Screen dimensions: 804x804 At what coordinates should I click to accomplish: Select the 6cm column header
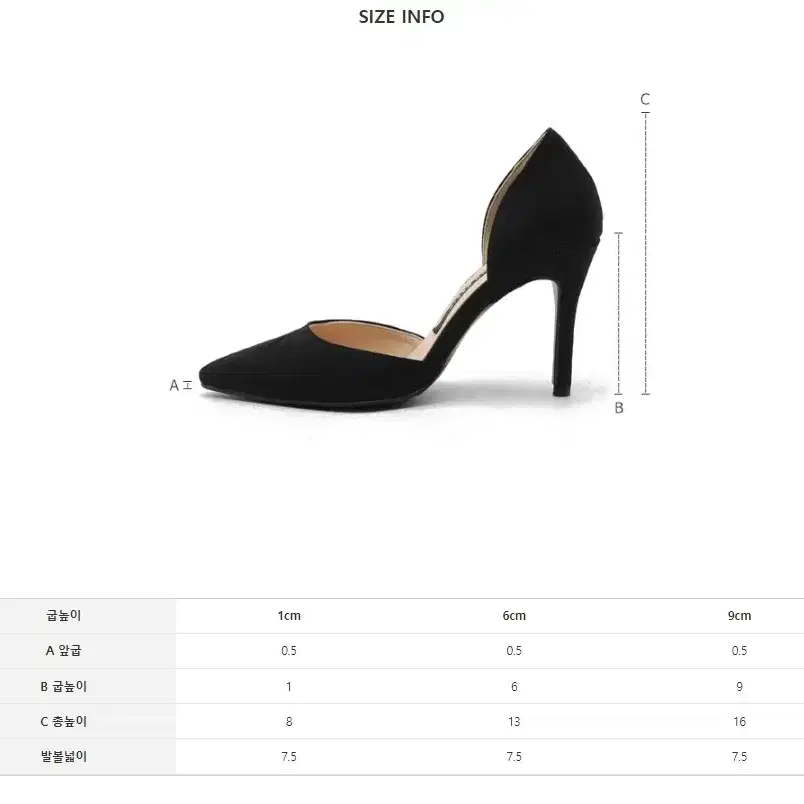[514, 616]
